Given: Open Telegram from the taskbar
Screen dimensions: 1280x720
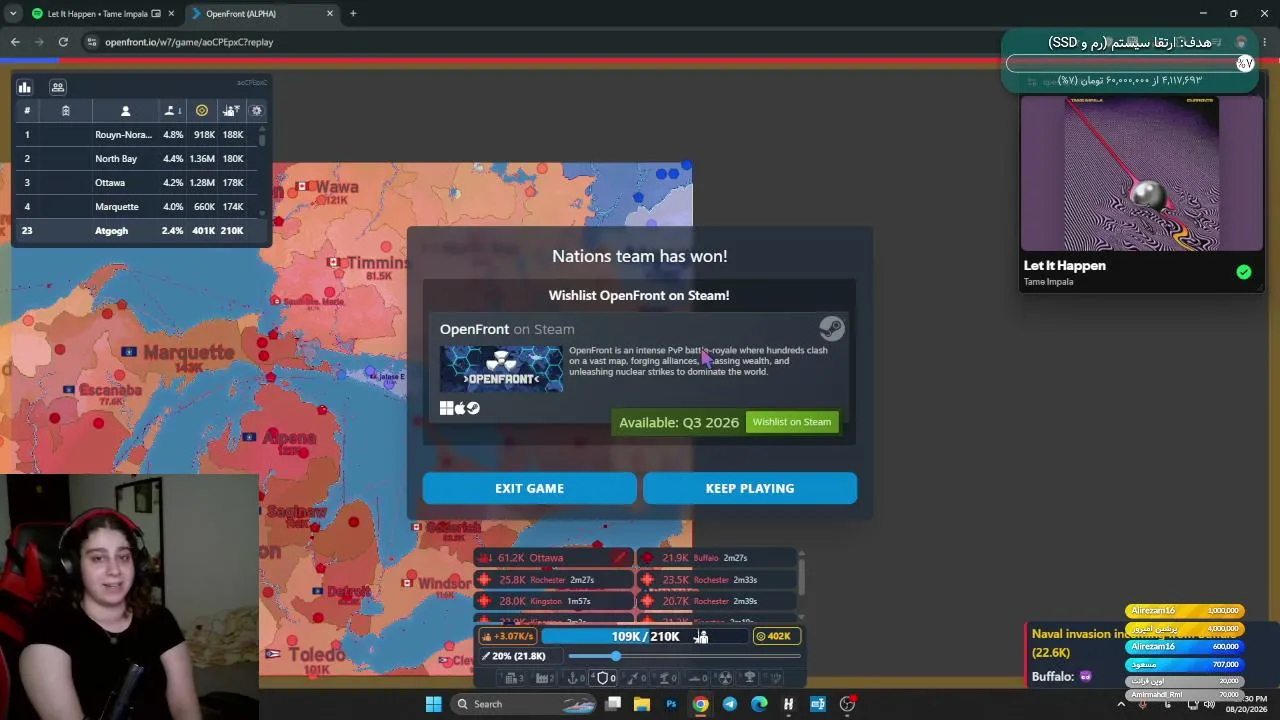Looking at the screenshot, I should coord(729,704).
